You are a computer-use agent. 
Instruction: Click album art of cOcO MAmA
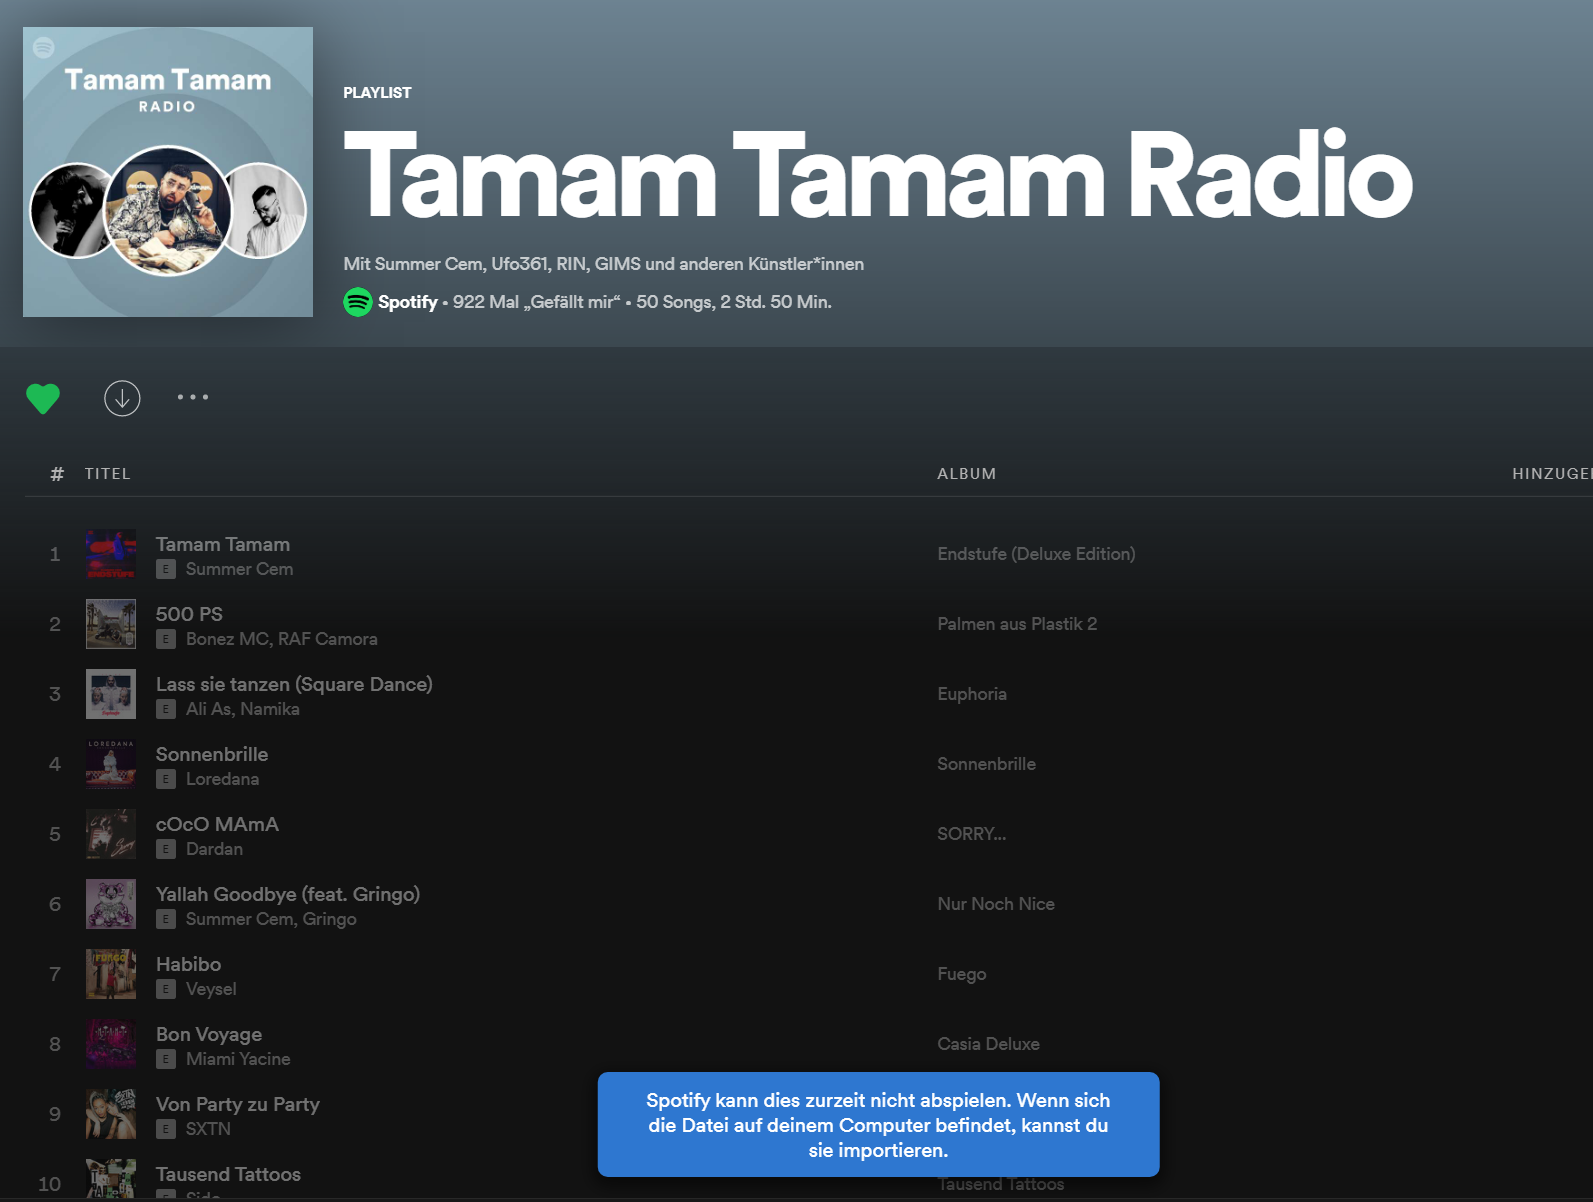111,834
